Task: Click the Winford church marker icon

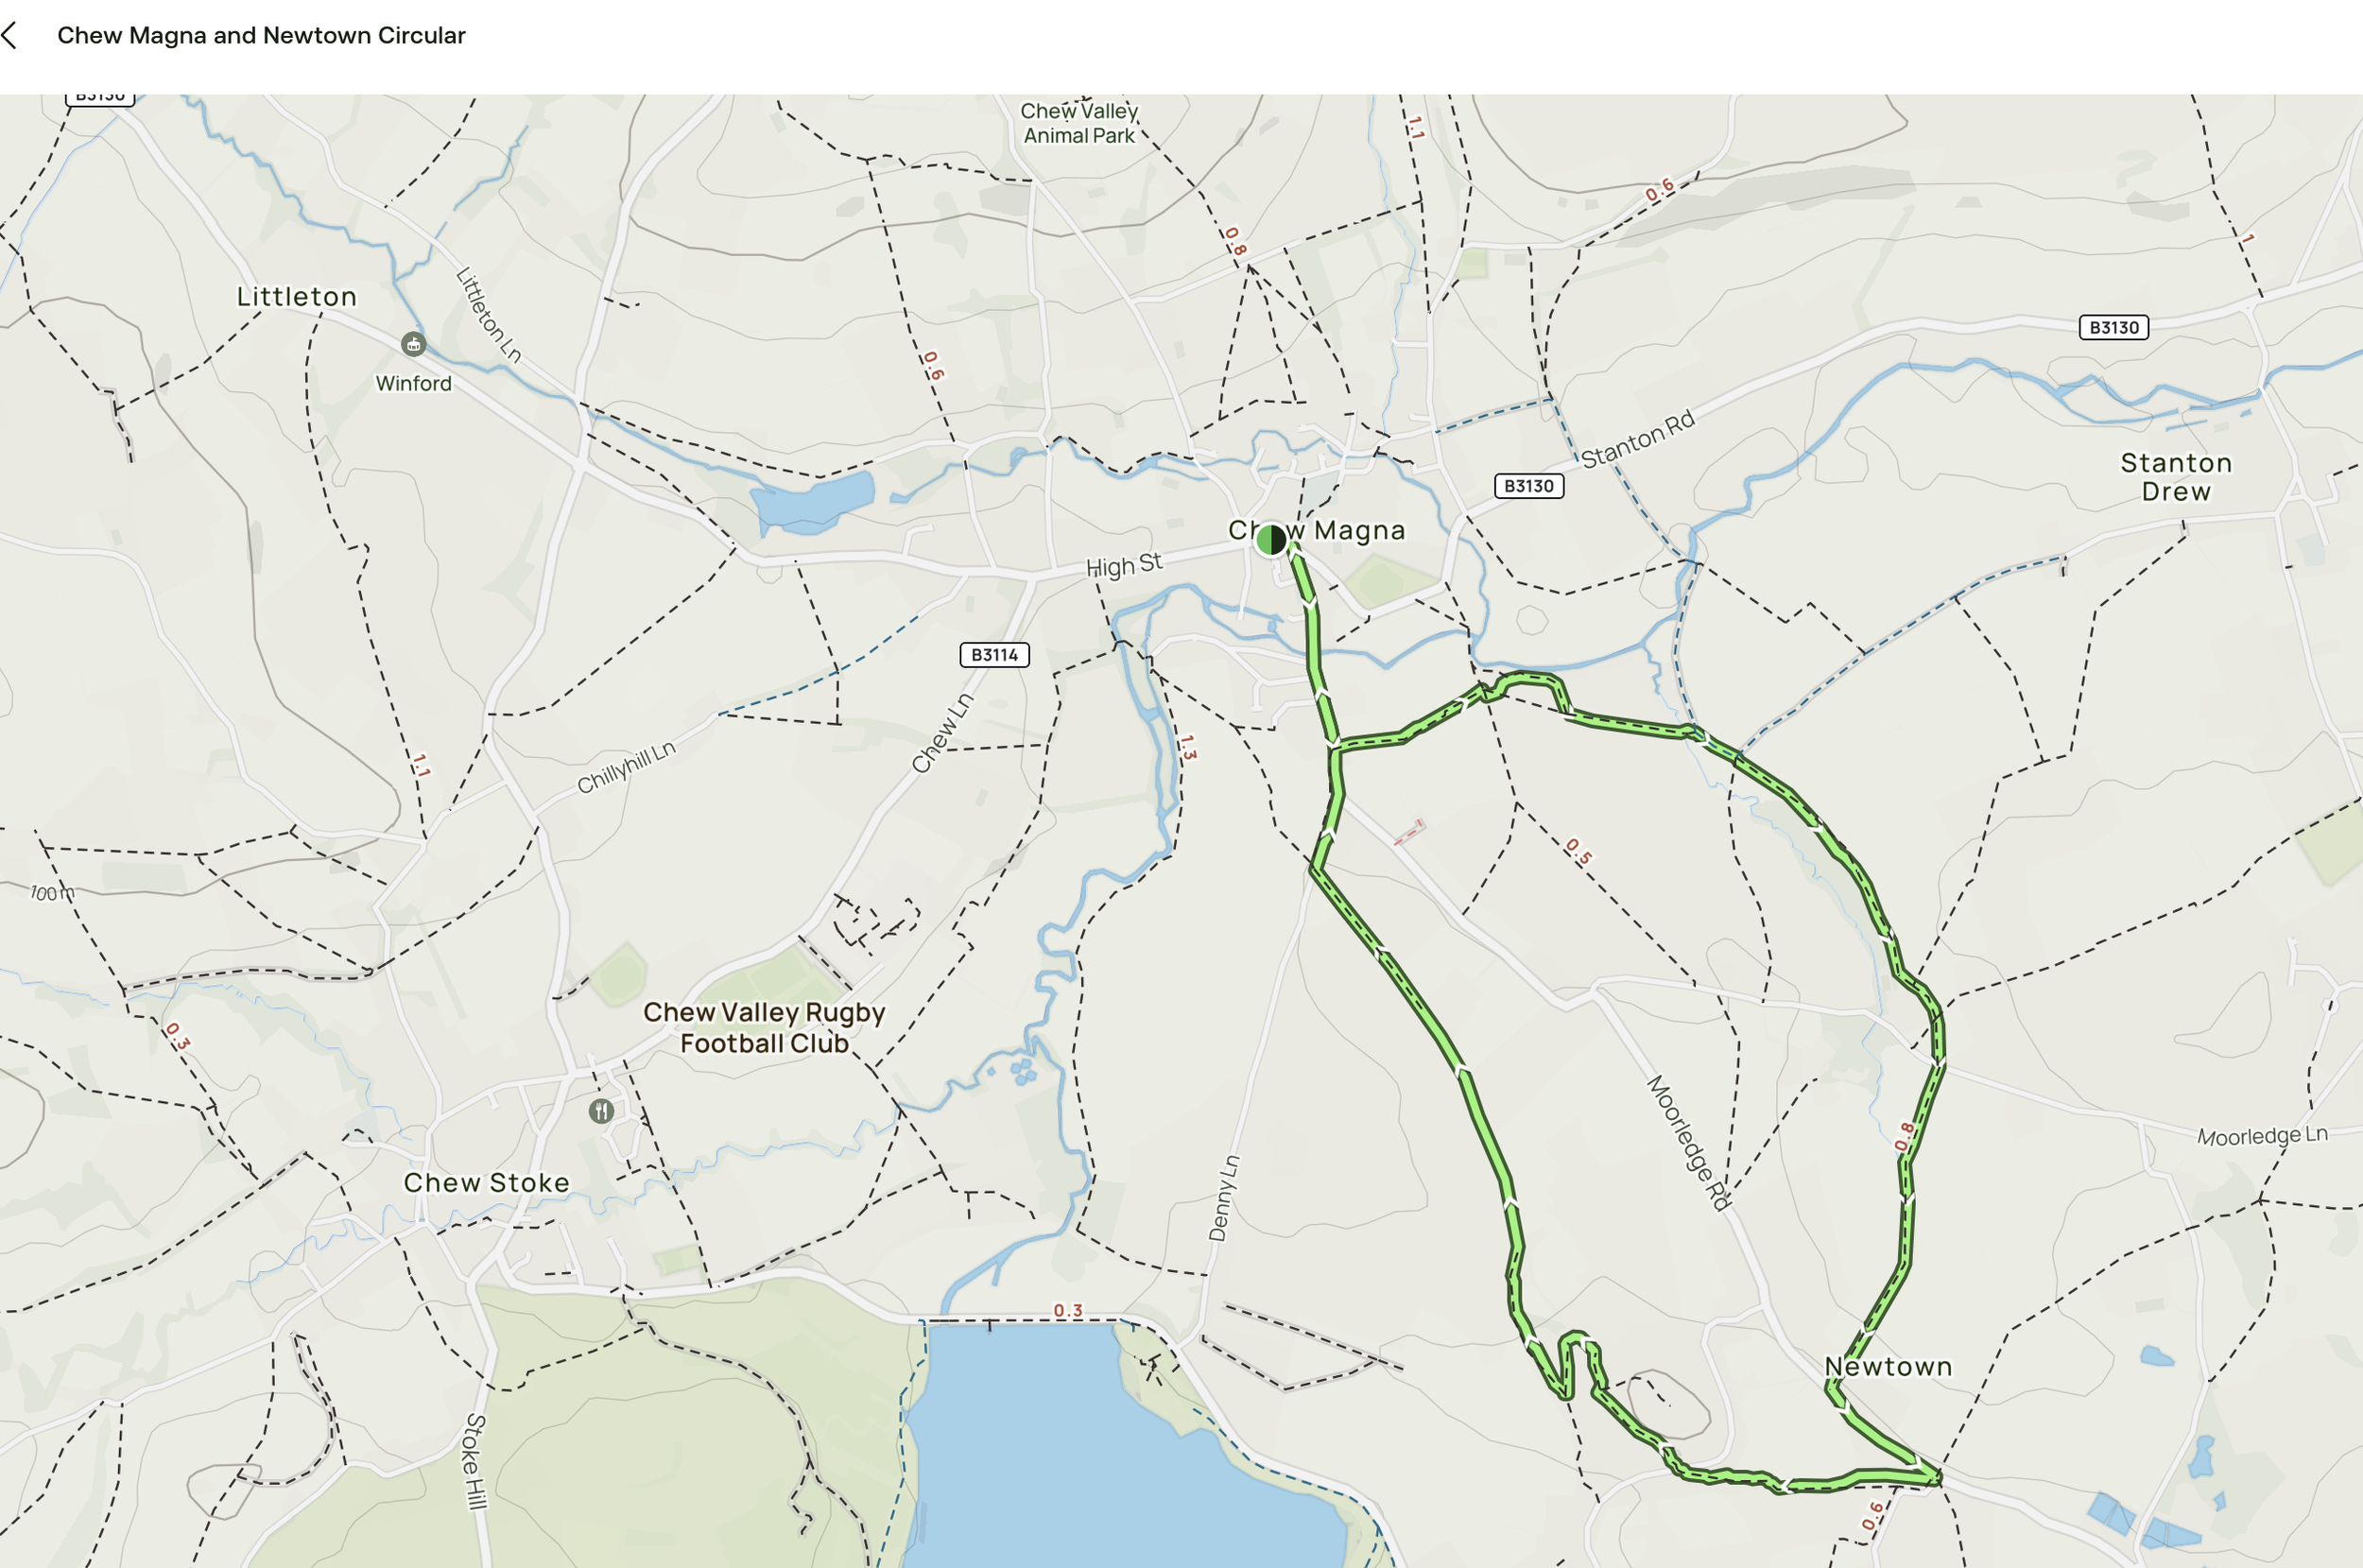Action: click(x=413, y=345)
